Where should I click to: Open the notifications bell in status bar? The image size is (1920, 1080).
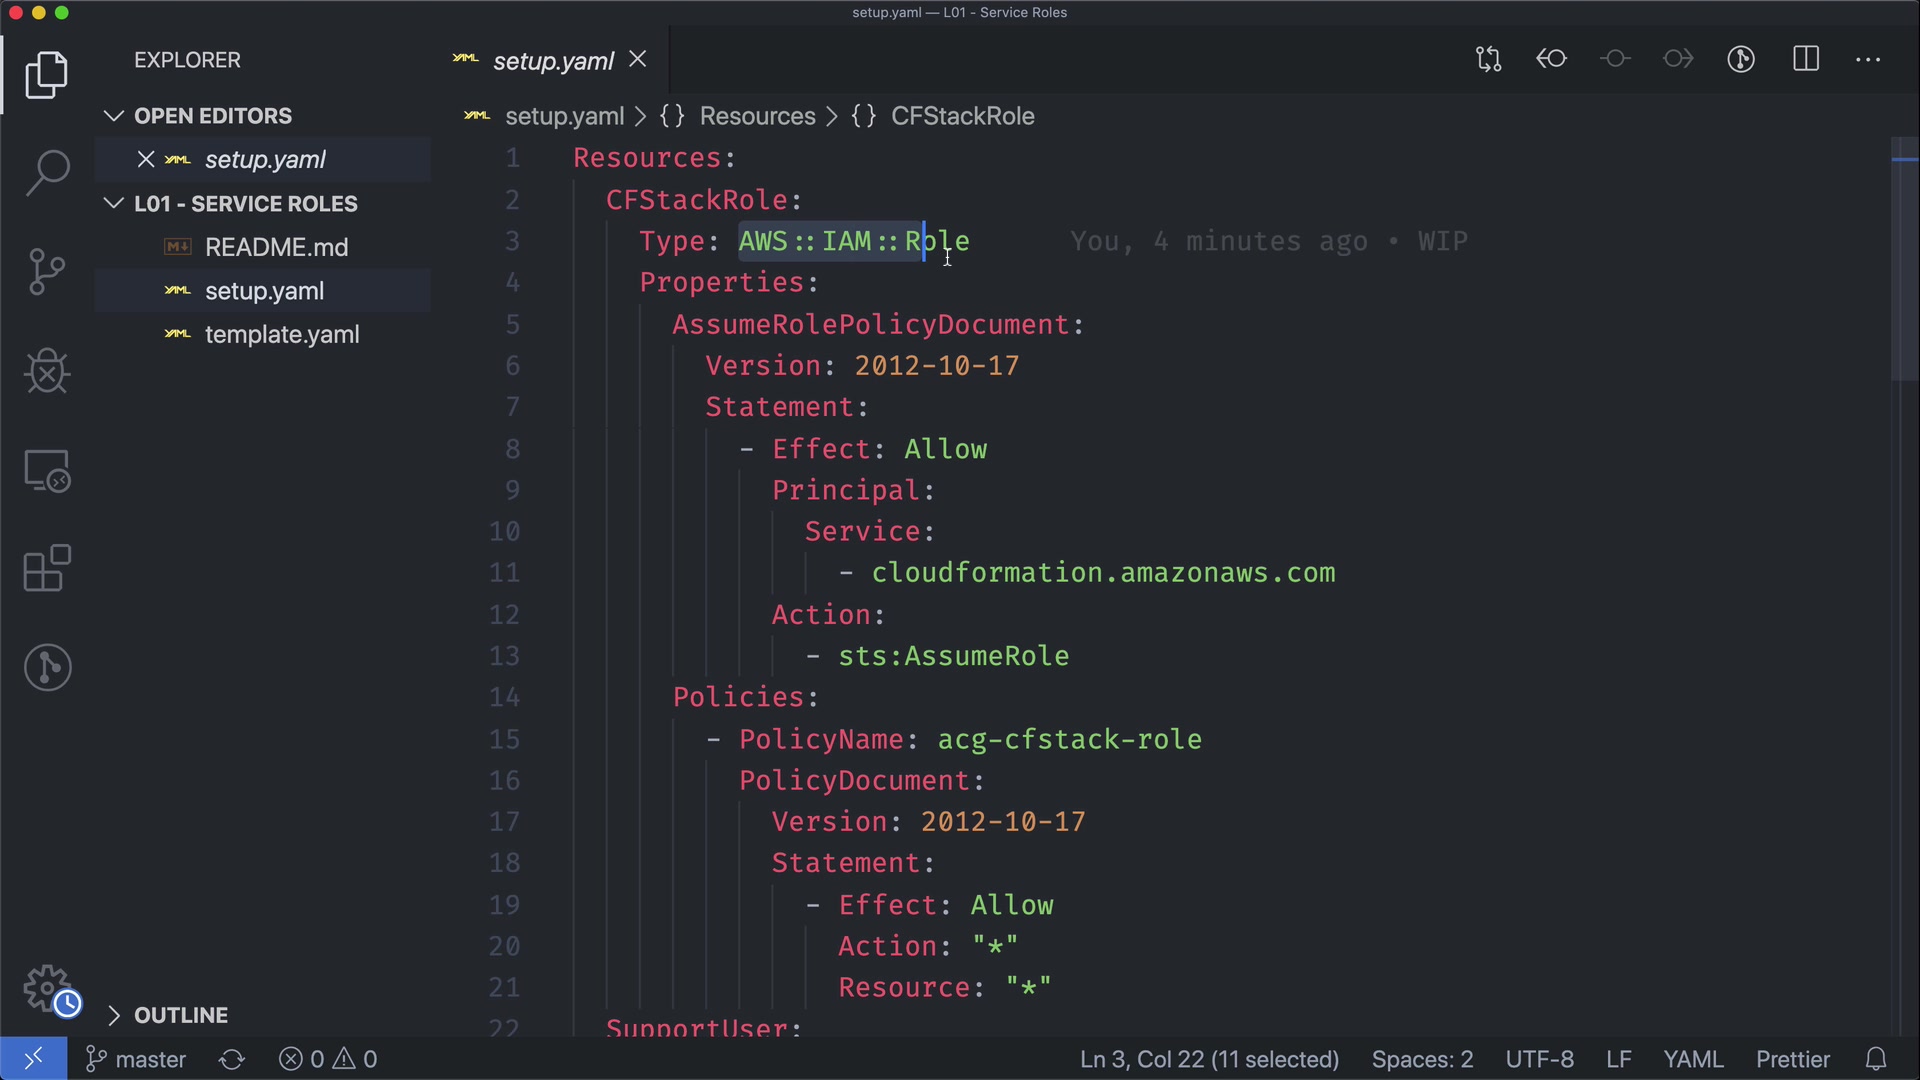pos(1876,1059)
